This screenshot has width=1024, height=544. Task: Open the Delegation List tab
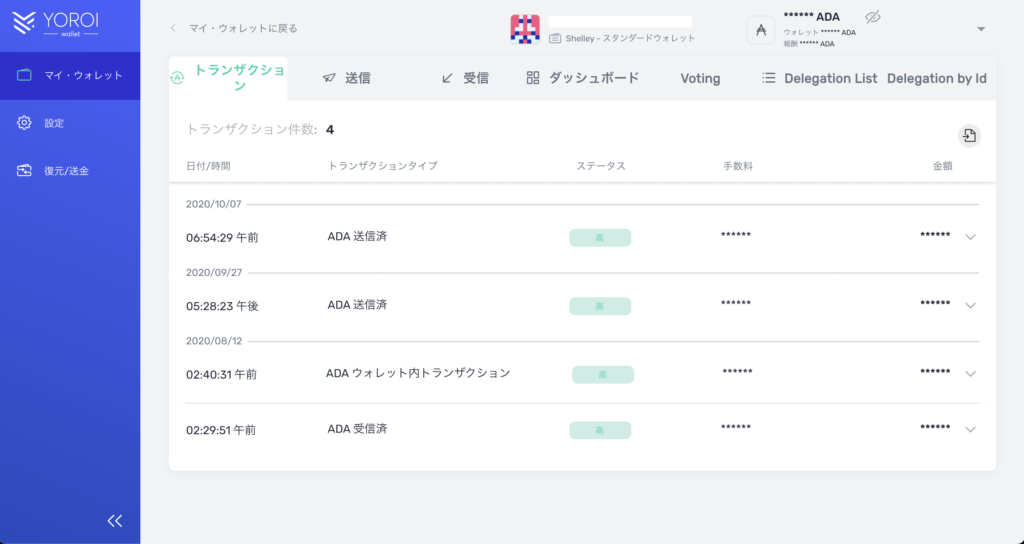pyautogui.click(x=819, y=78)
